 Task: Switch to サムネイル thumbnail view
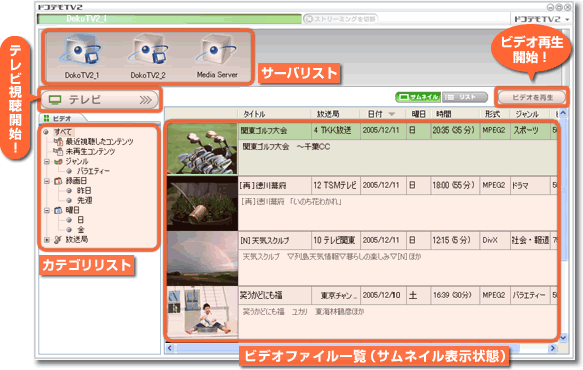pyautogui.click(x=418, y=97)
